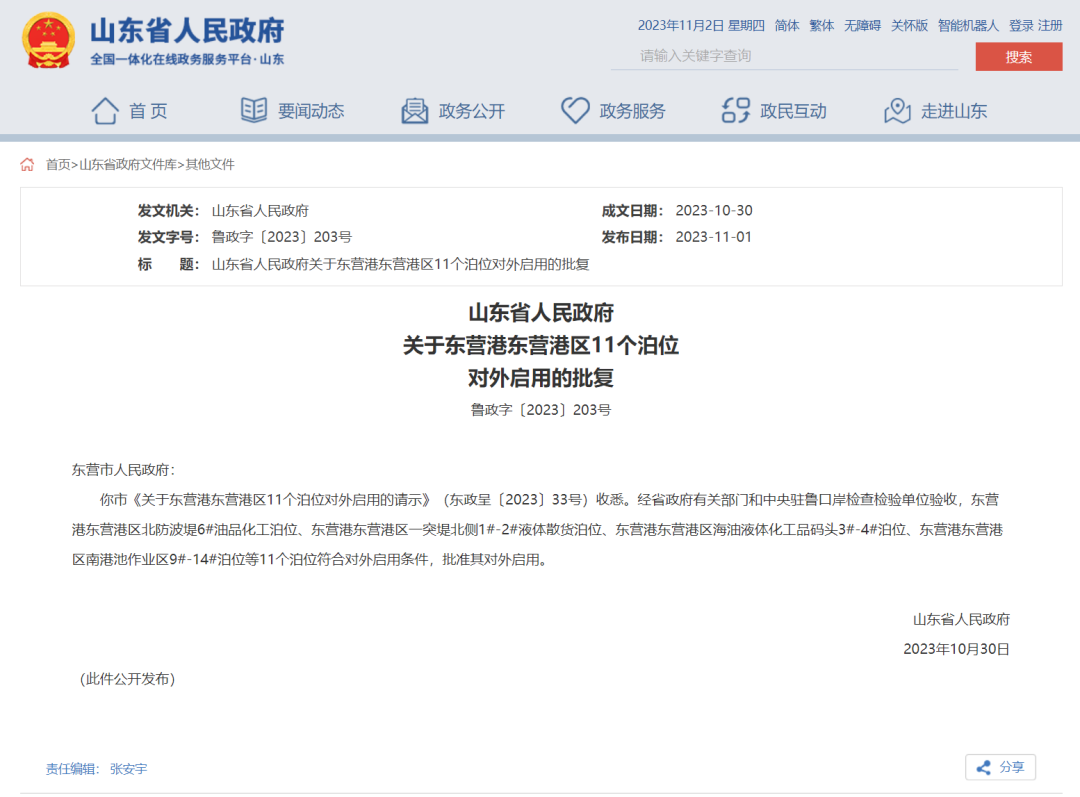Screen dimensions: 1080x797
Task: Click the small home icon in the breadcrumb
Action: pos(26,163)
